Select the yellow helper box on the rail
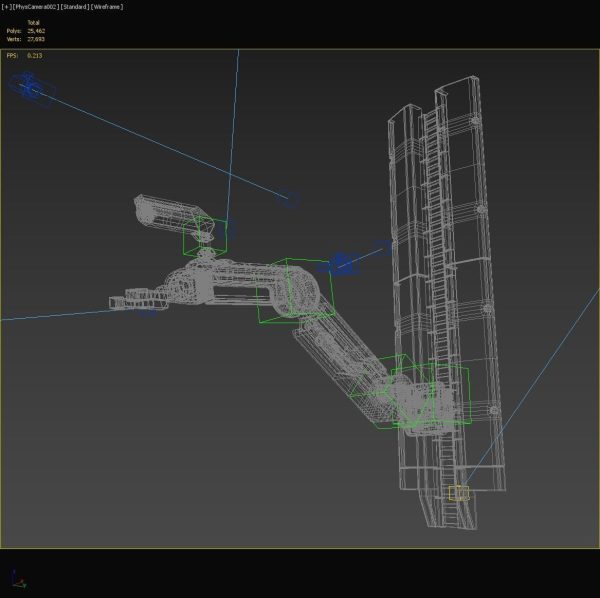The width and height of the screenshot is (600, 598). 459,493
